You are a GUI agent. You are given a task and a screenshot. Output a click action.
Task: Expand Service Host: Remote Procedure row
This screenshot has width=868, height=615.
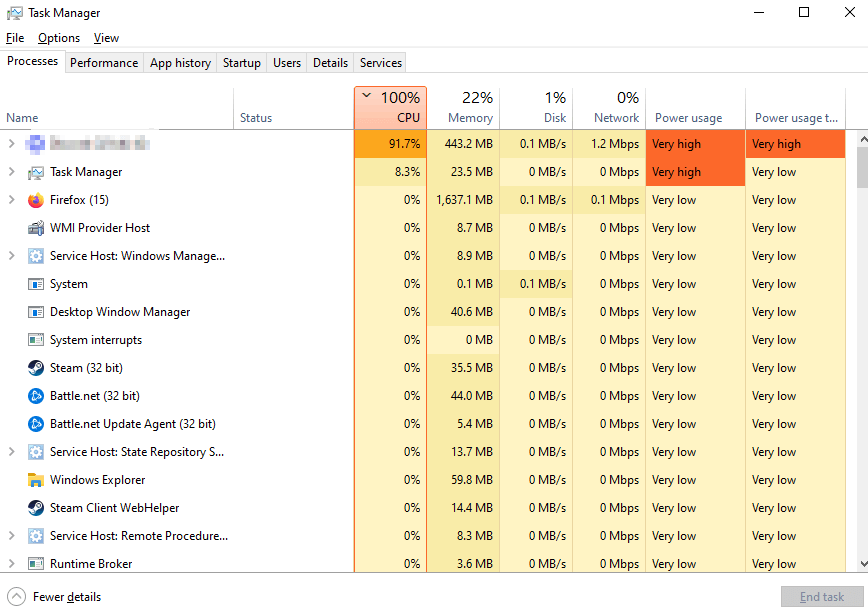pos(12,536)
